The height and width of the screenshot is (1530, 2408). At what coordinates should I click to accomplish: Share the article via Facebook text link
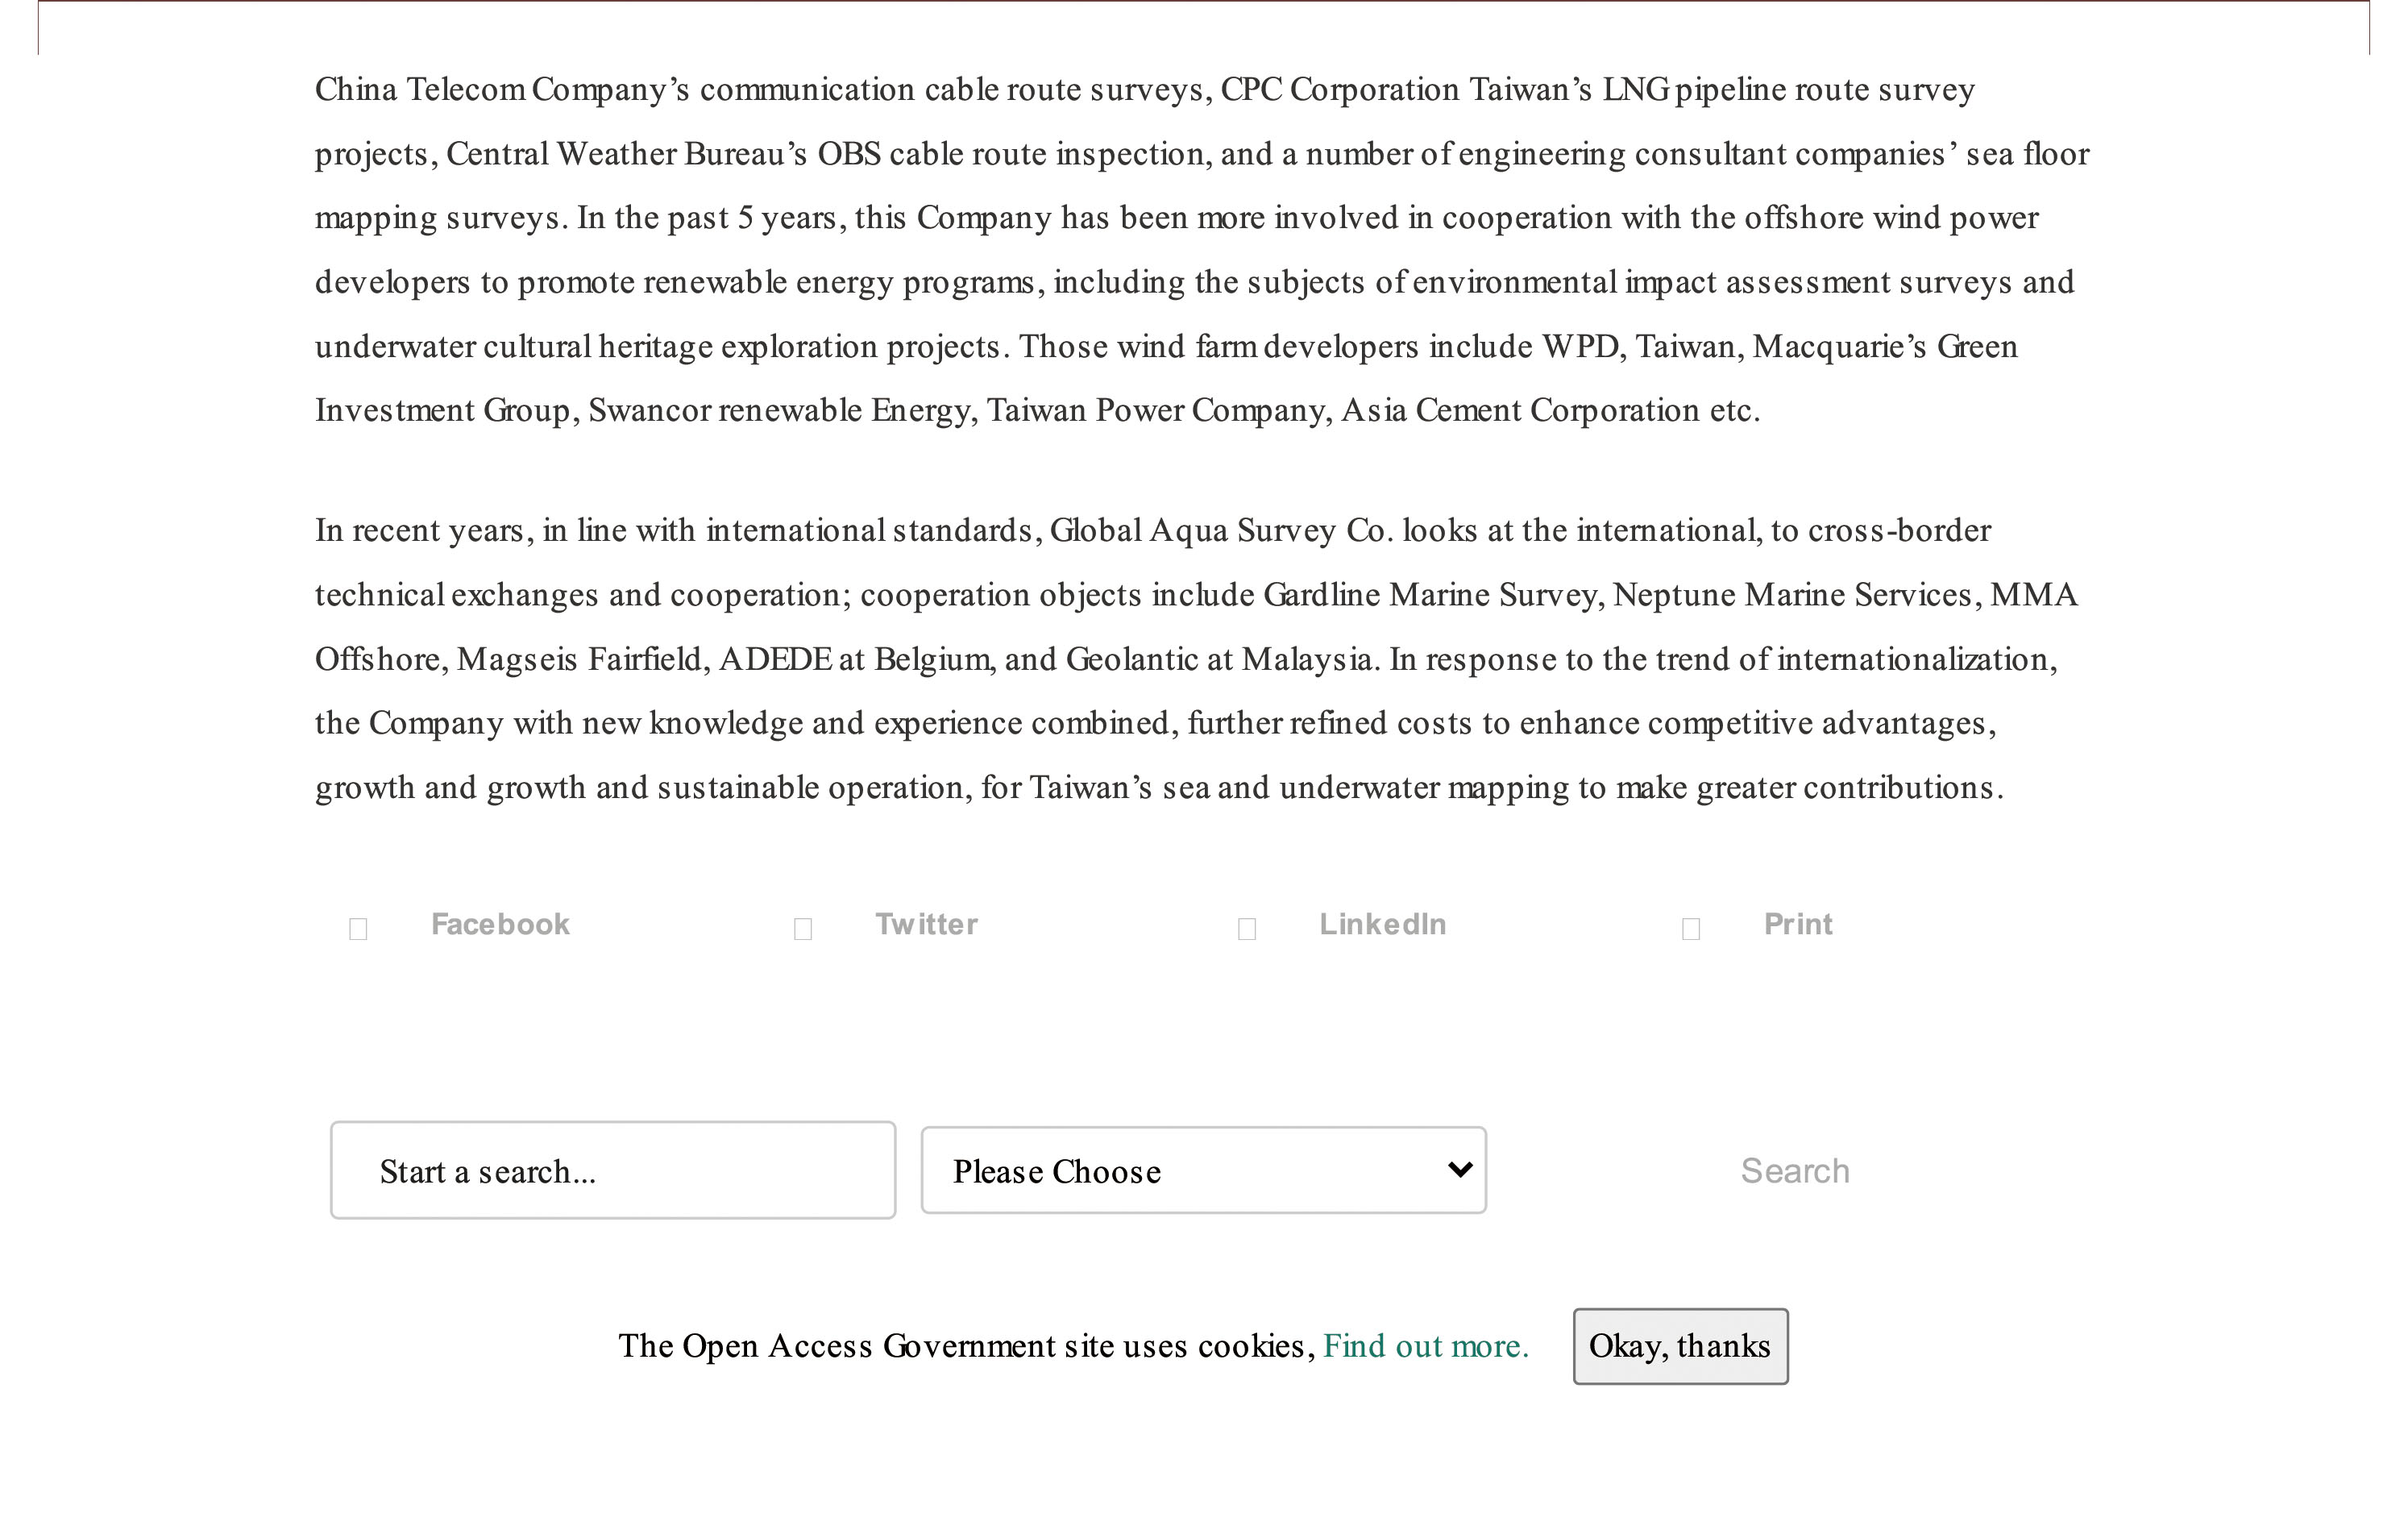pos(500,924)
